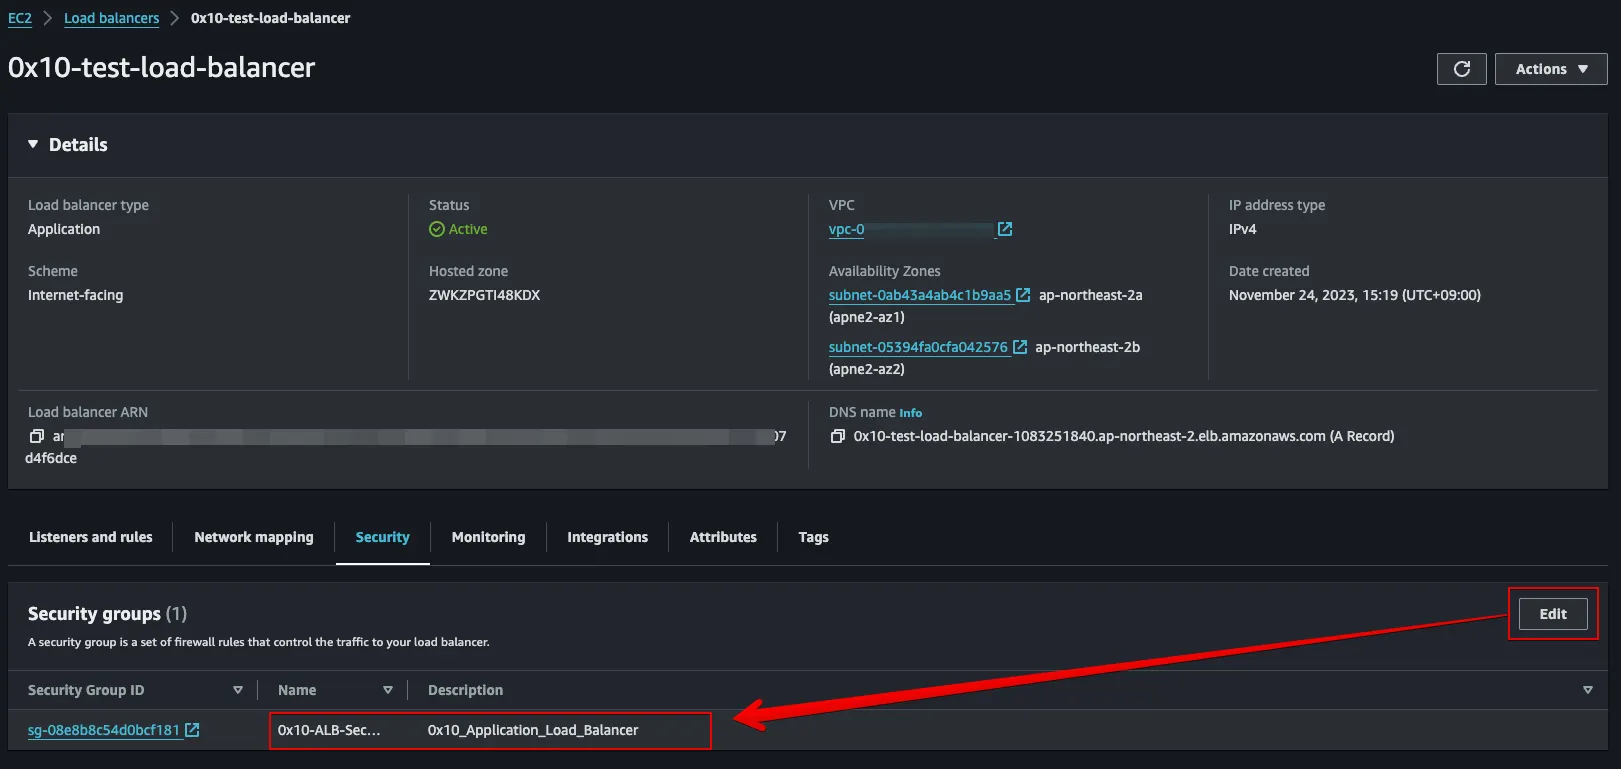Click the date created November 24, 2023 value
The image size is (1621, 769).
click(1355, 295)
